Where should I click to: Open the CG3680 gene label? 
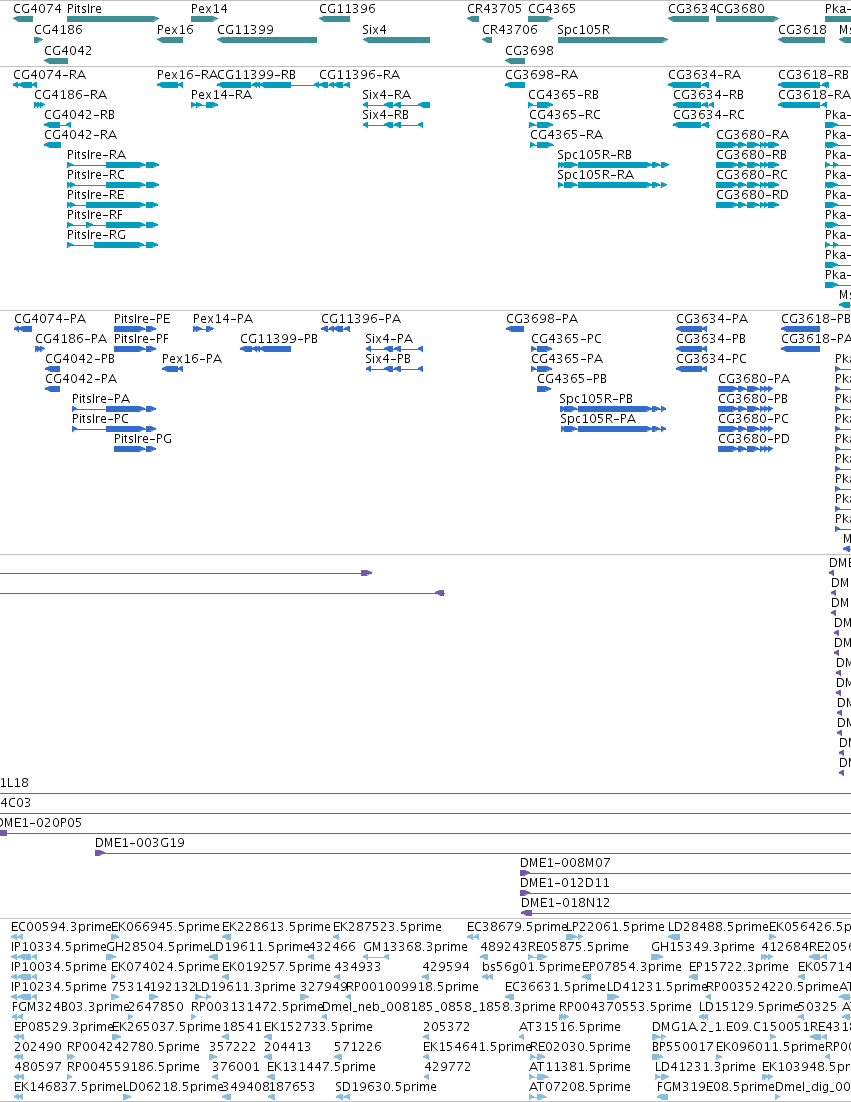[x=740, y=8]
